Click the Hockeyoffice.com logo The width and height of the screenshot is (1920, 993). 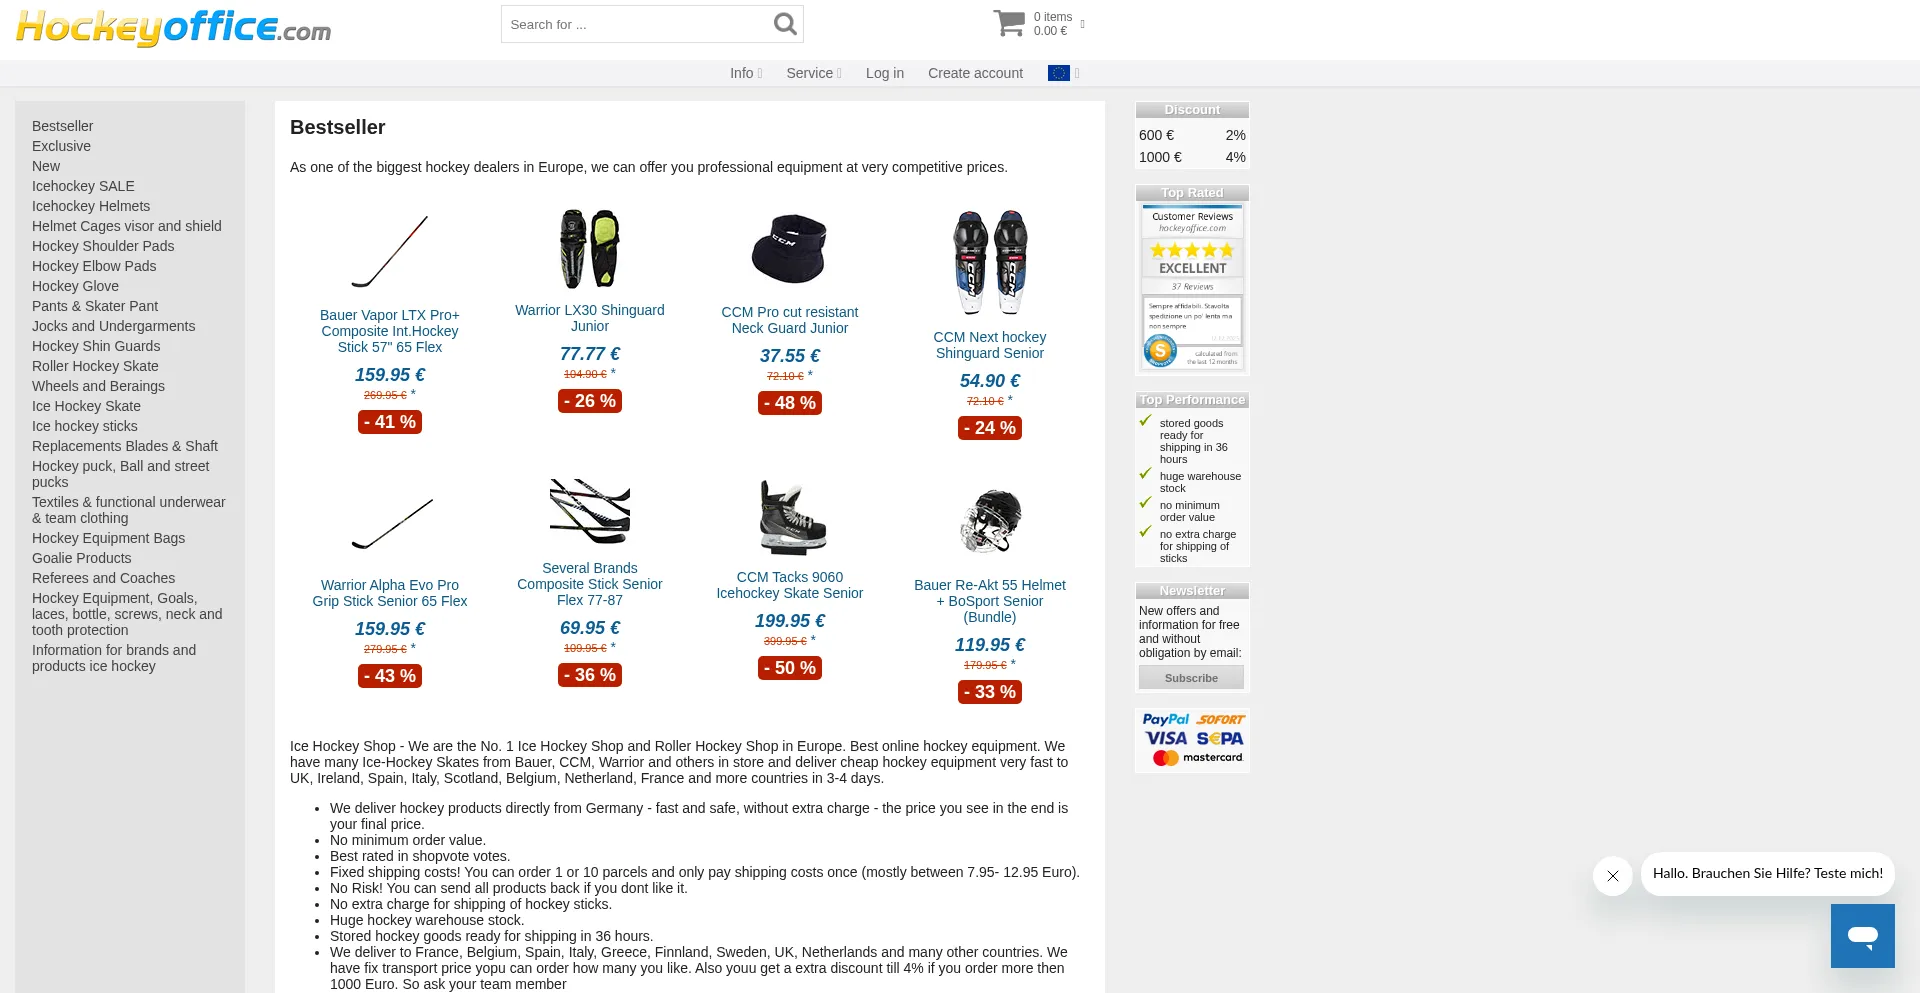[174, 27]
